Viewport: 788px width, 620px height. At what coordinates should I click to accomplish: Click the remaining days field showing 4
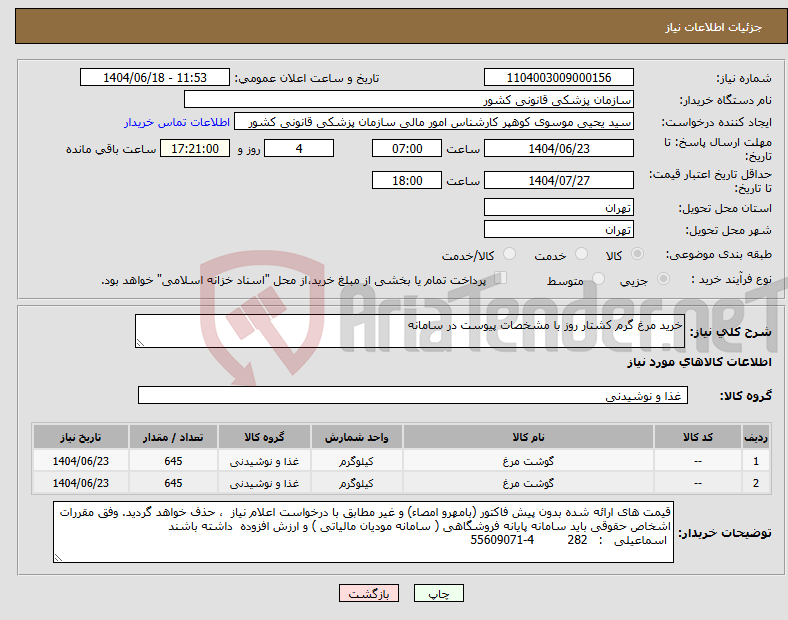pyautogui.click(x=299, y=149)
